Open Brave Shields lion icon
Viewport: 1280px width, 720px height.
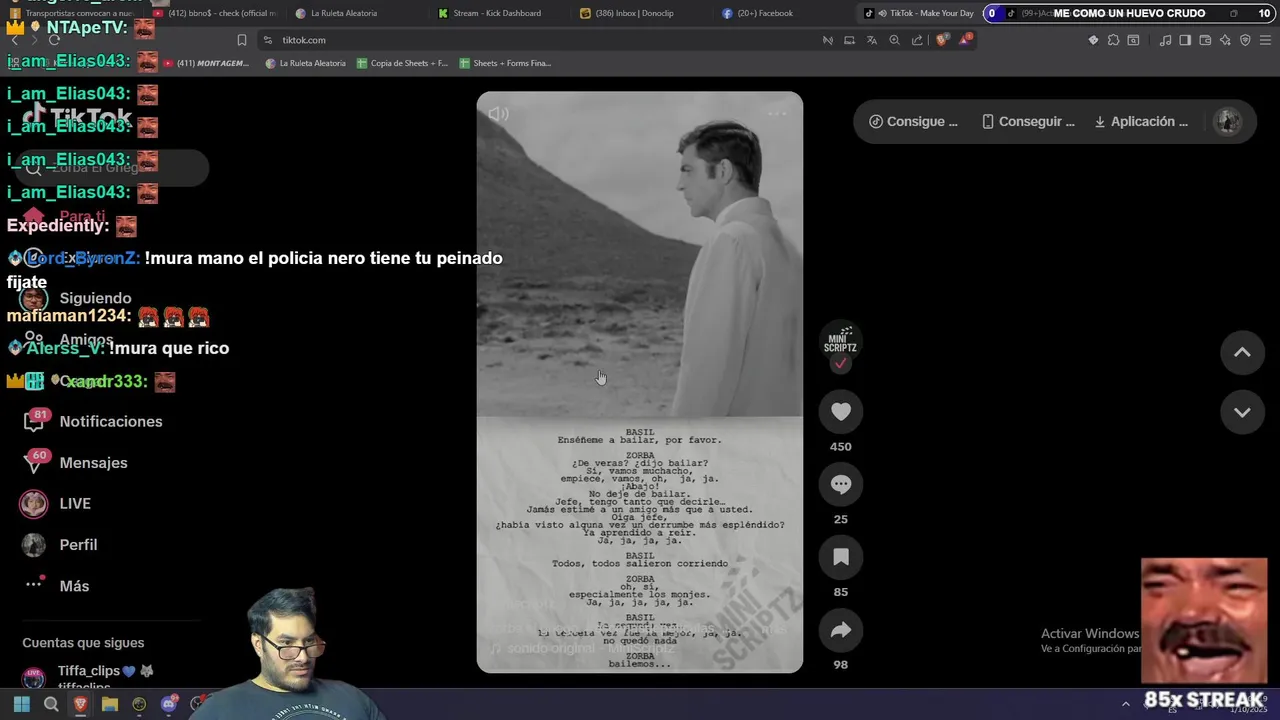(942, 40)
